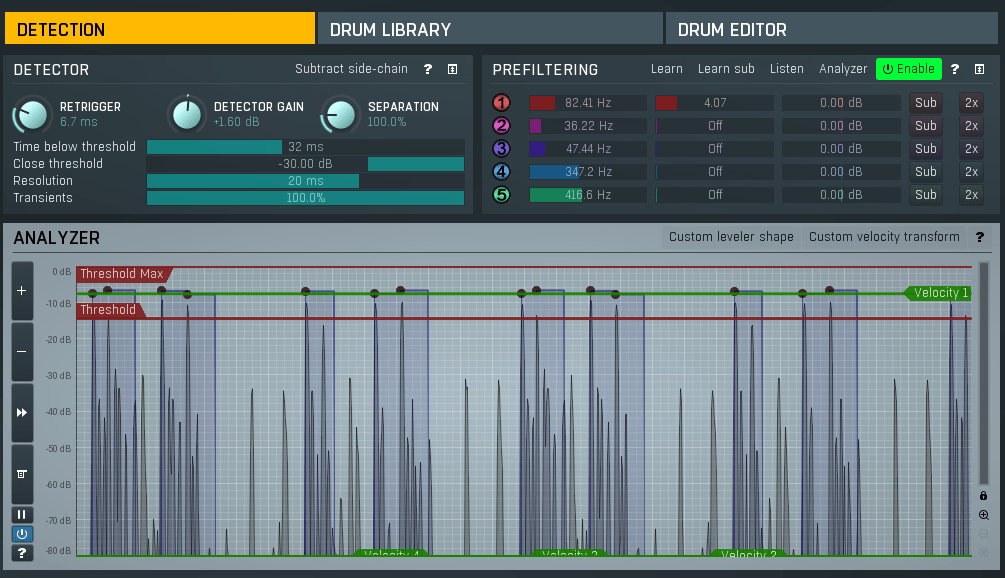Click the 416.6 Hz frequency field

(x=588, y=194)
